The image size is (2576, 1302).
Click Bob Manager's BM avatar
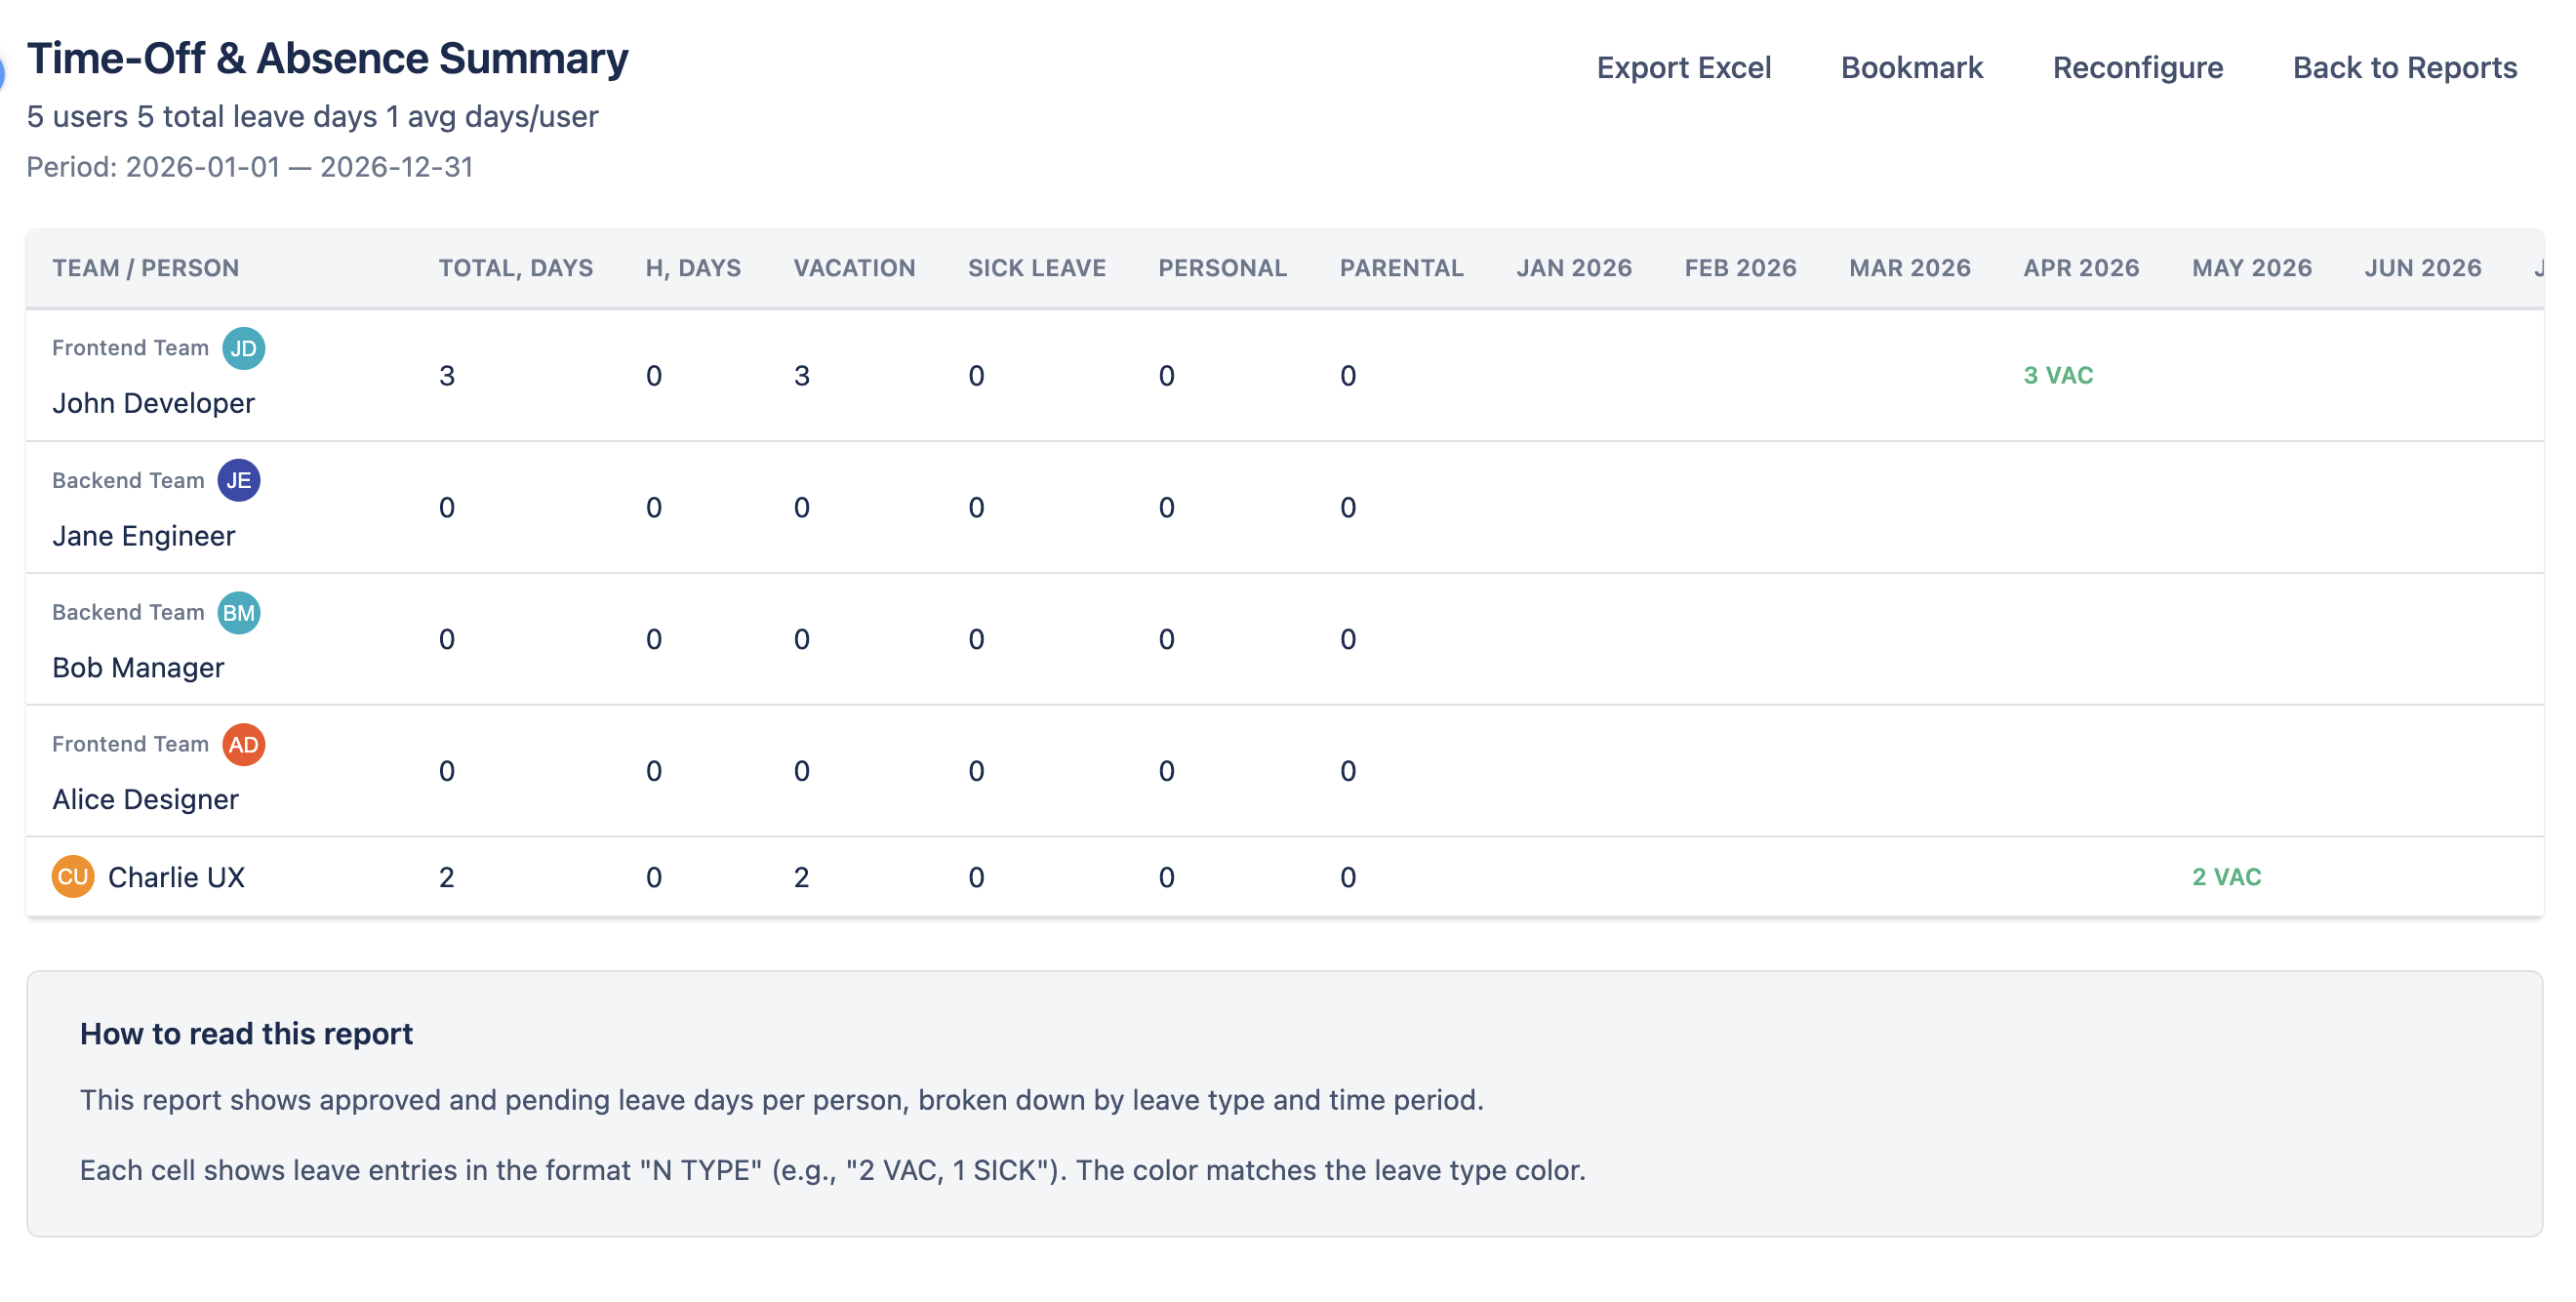[x=238, y=612]
